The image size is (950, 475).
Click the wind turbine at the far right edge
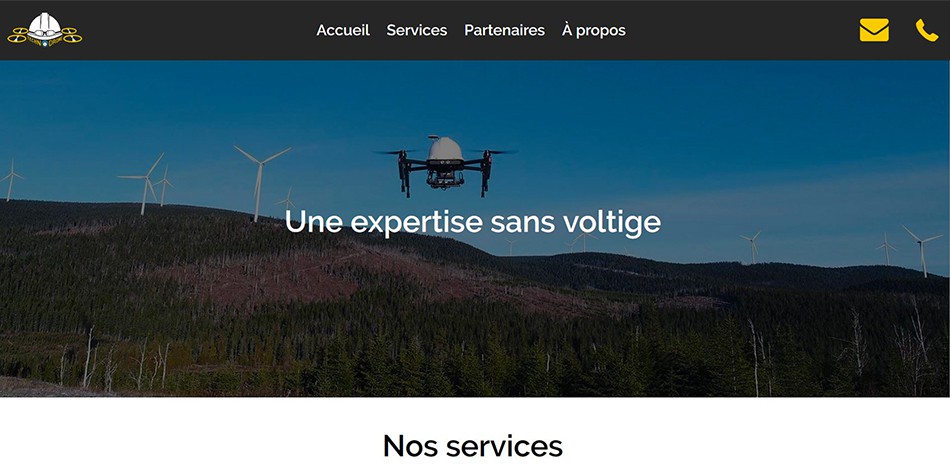point(922,250)
